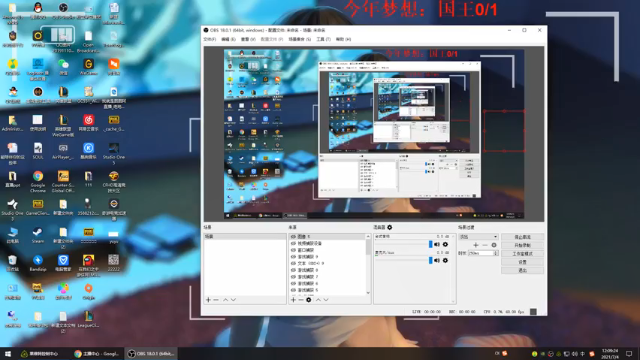Open the notification center in taskbar
640x360 pixels.
tap(629, 353)
